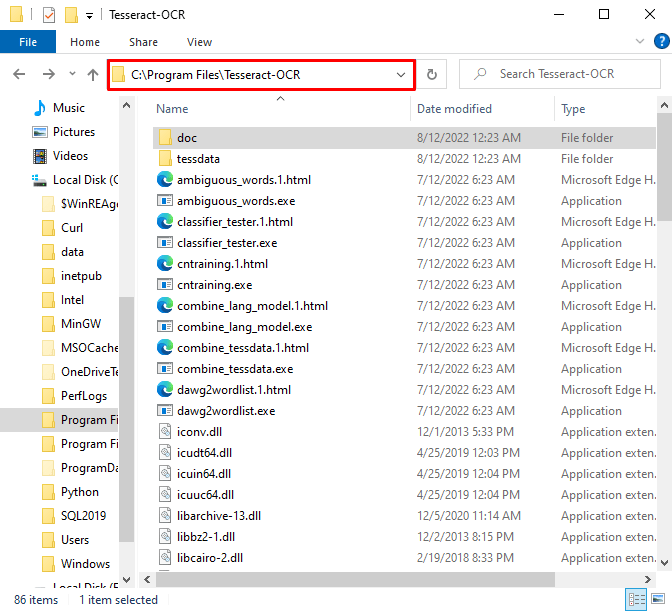This screenshot has height=612, width=672.
Task: Select the inetpub folder in the tree
Action: tap(81, 276)
